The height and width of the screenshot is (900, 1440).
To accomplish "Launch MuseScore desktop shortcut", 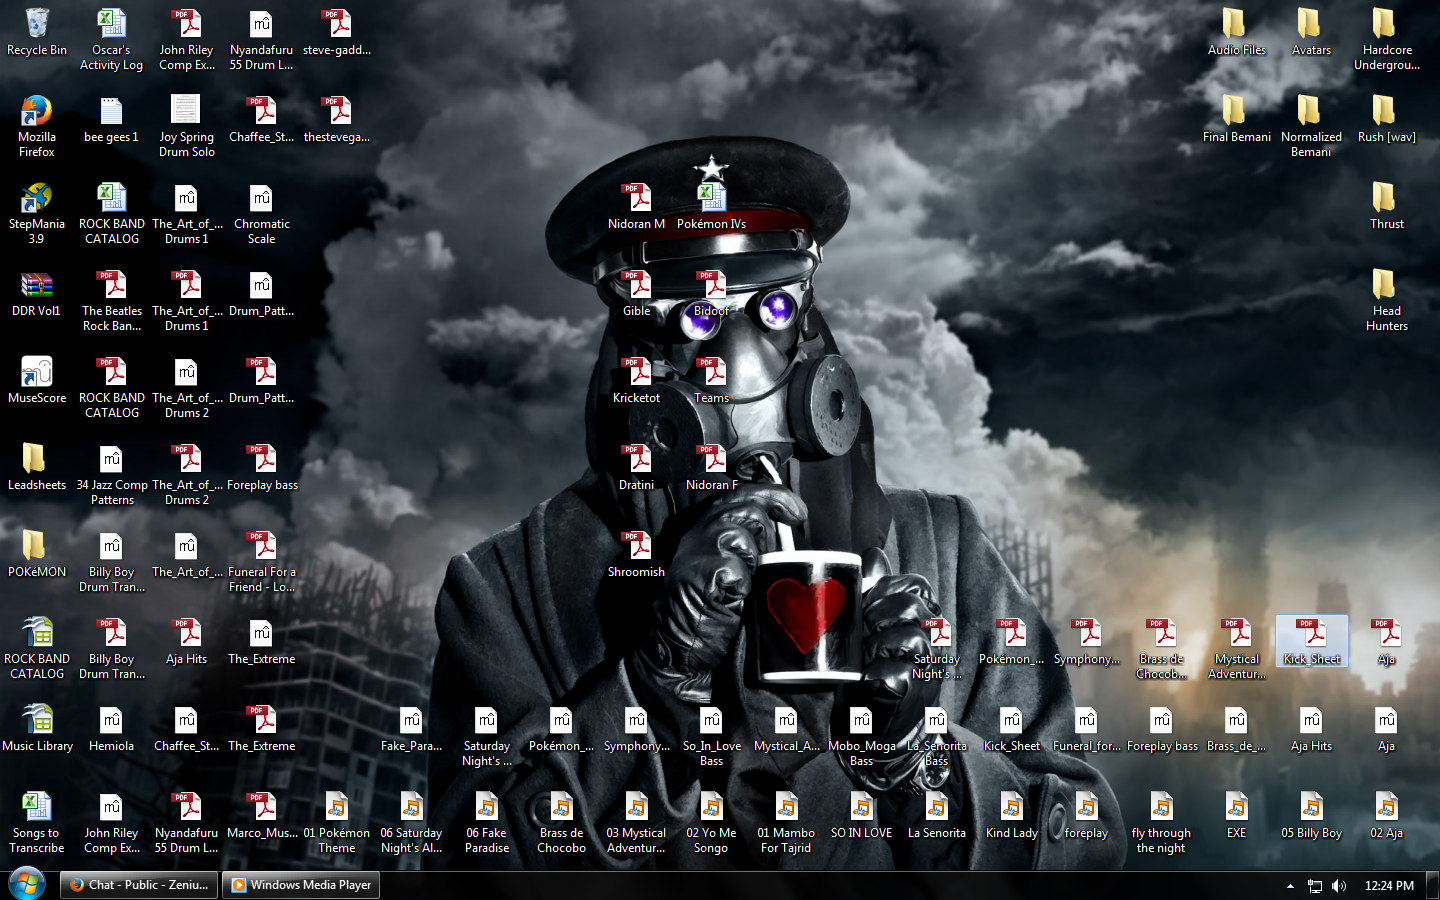I will [x=37, y=381].
